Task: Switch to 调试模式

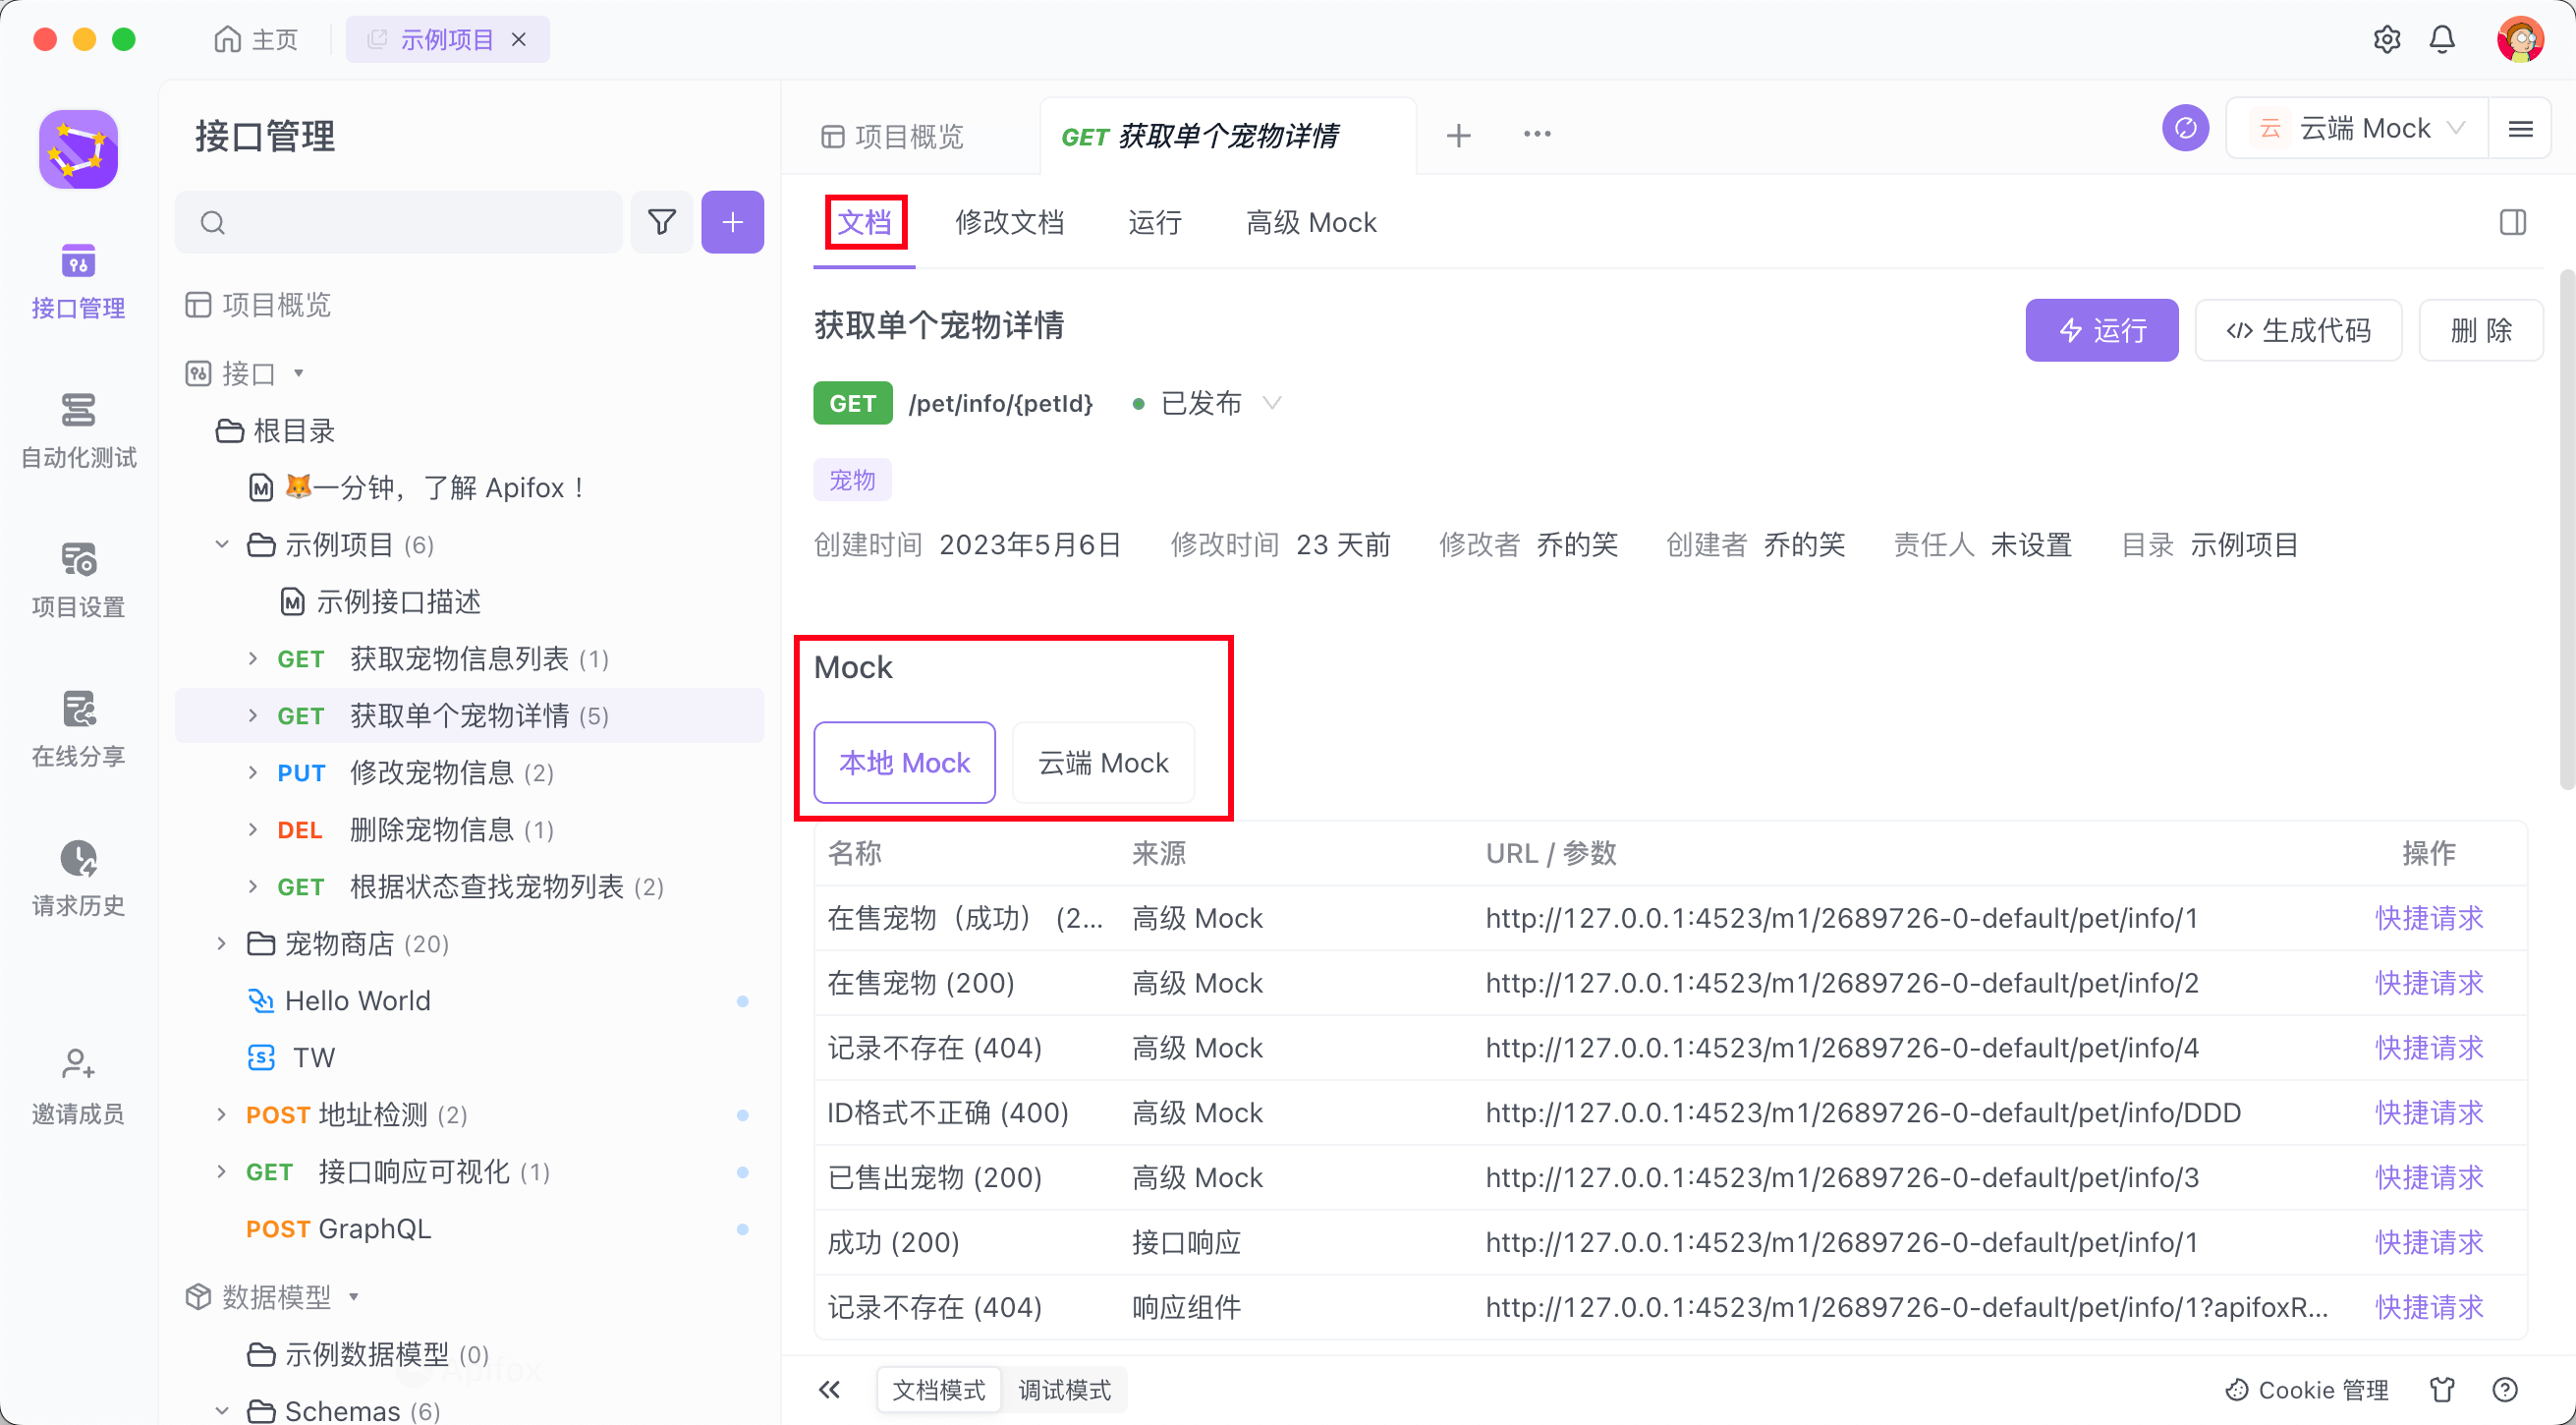Action: [1064, 1390]
